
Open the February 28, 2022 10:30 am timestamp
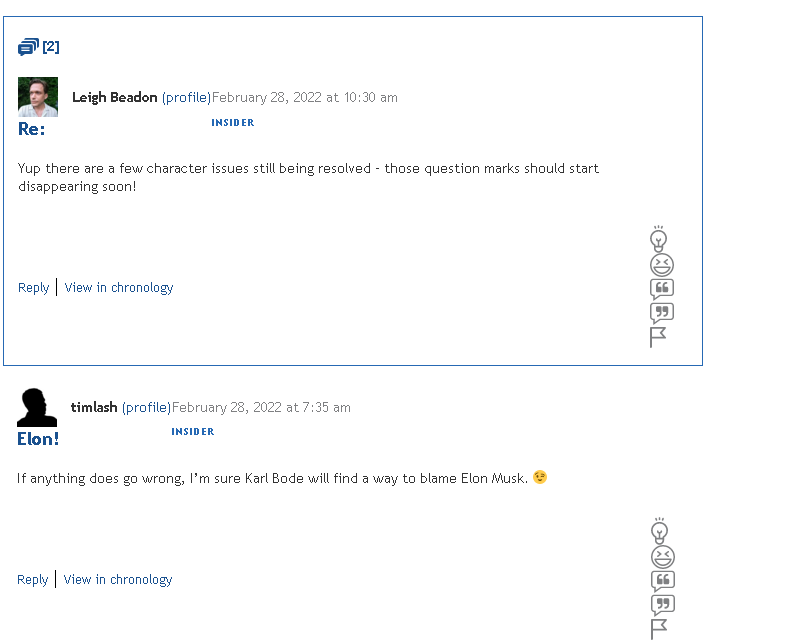(x=305, y=98)
